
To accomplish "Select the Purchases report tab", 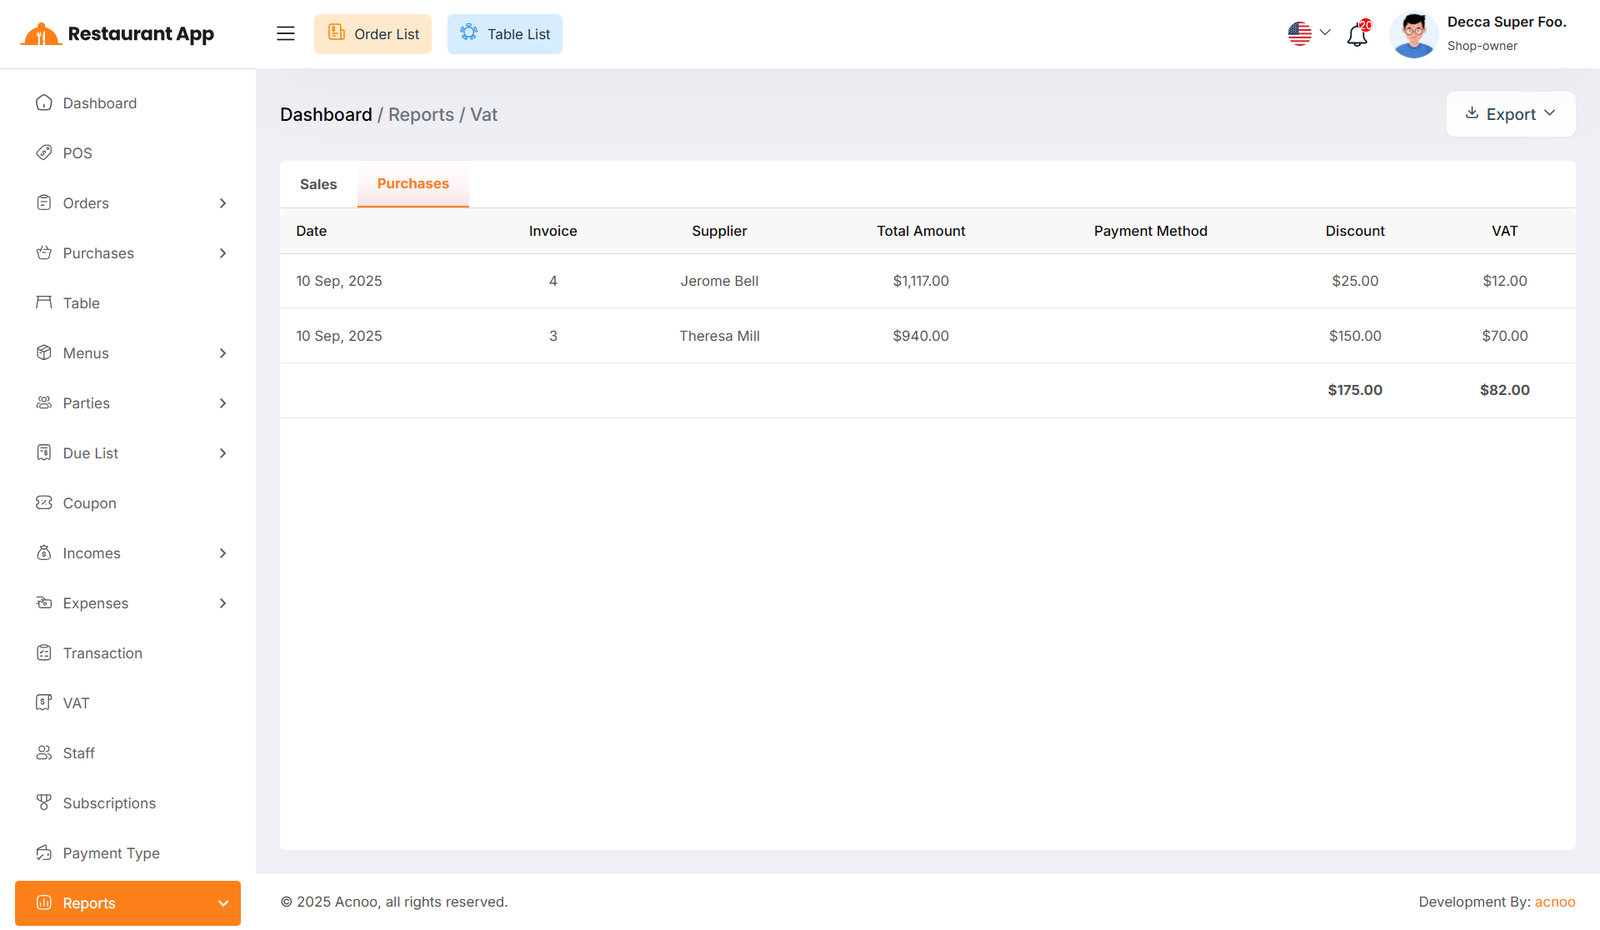I will [413, 184].
